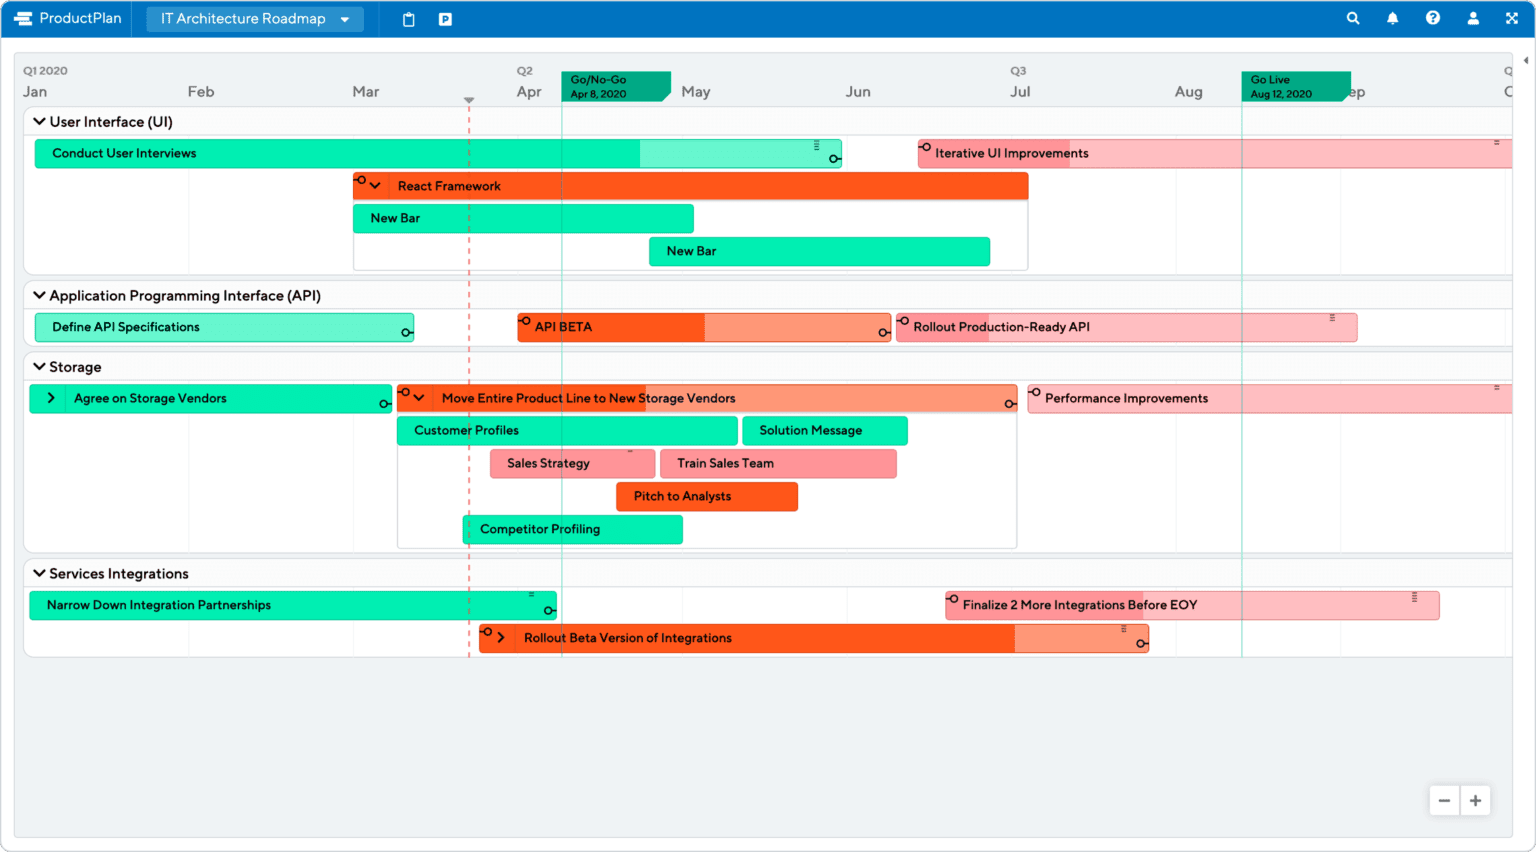Click the clipboard icon in the toolbar

408,18
